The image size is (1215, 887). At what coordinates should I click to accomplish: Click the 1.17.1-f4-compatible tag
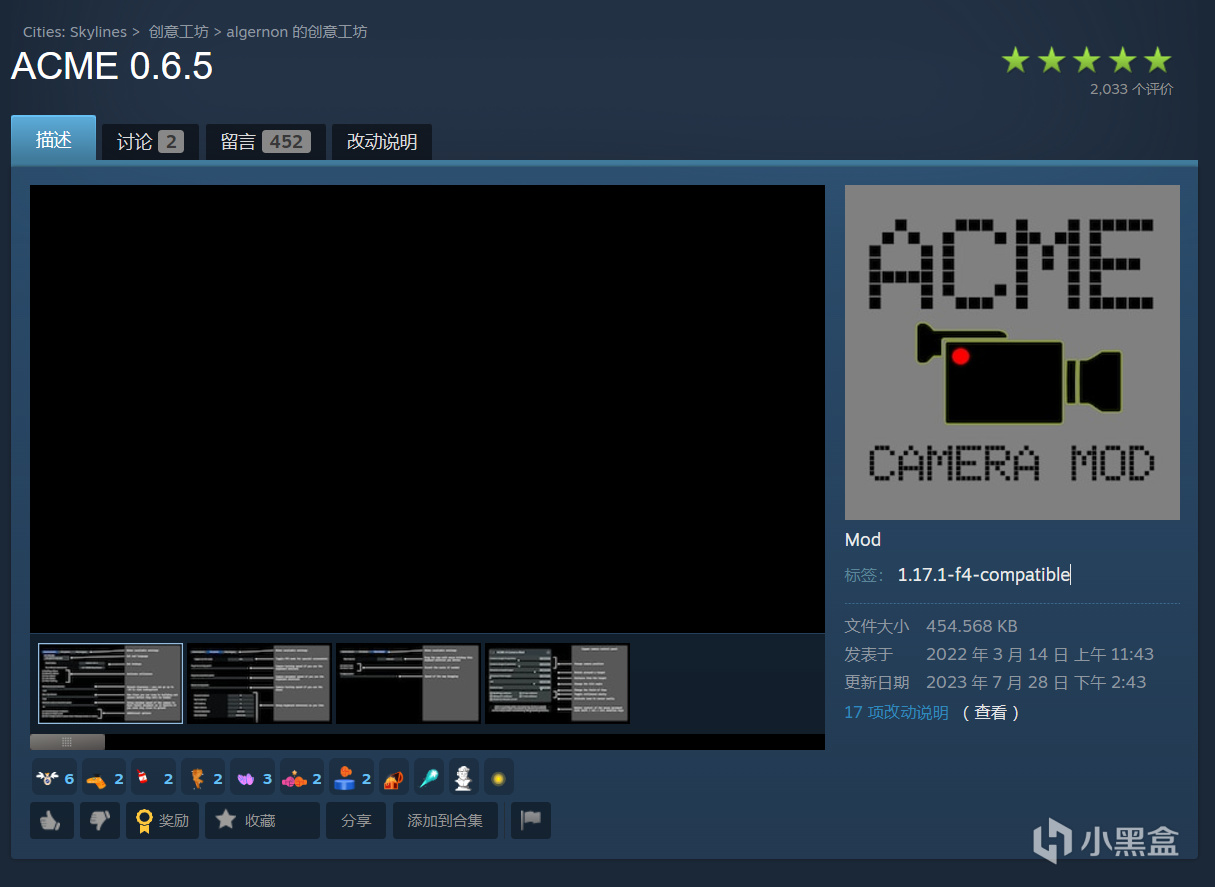click(984, 575)
